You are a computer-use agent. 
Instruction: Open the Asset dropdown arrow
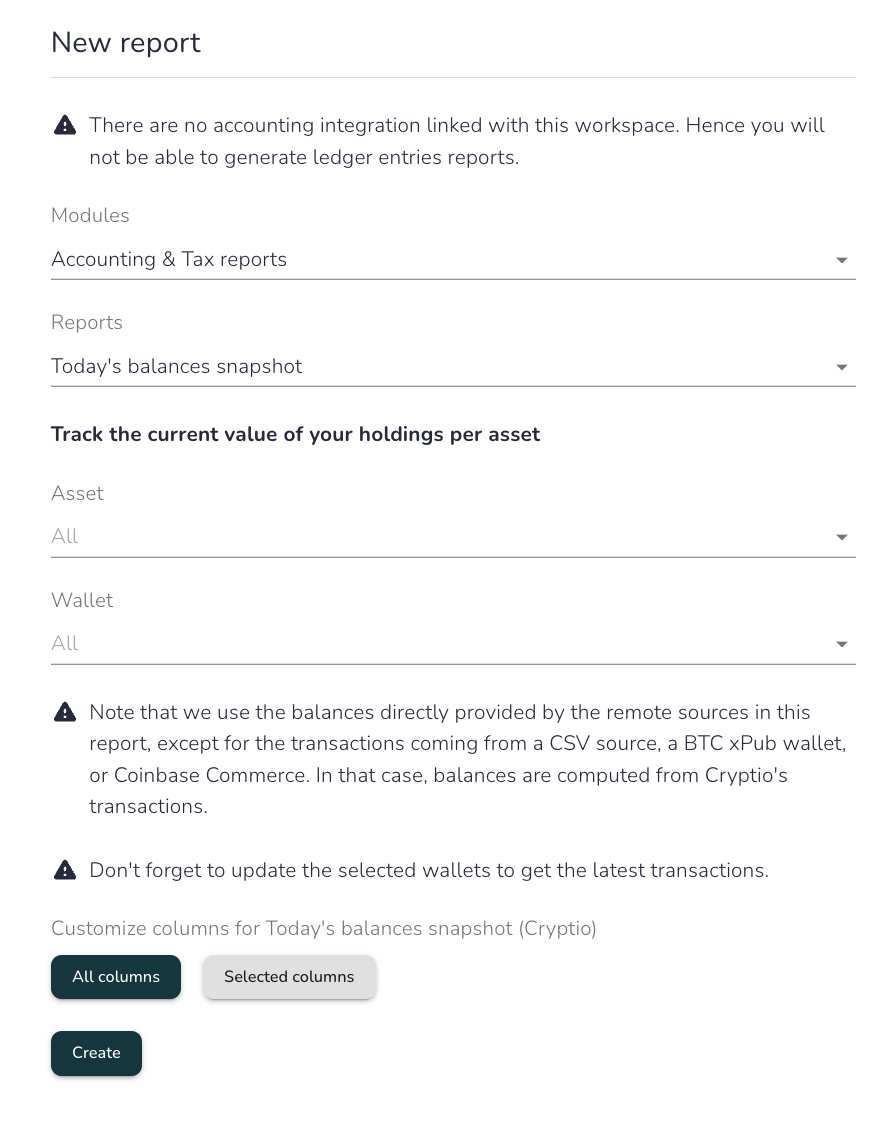842,537
